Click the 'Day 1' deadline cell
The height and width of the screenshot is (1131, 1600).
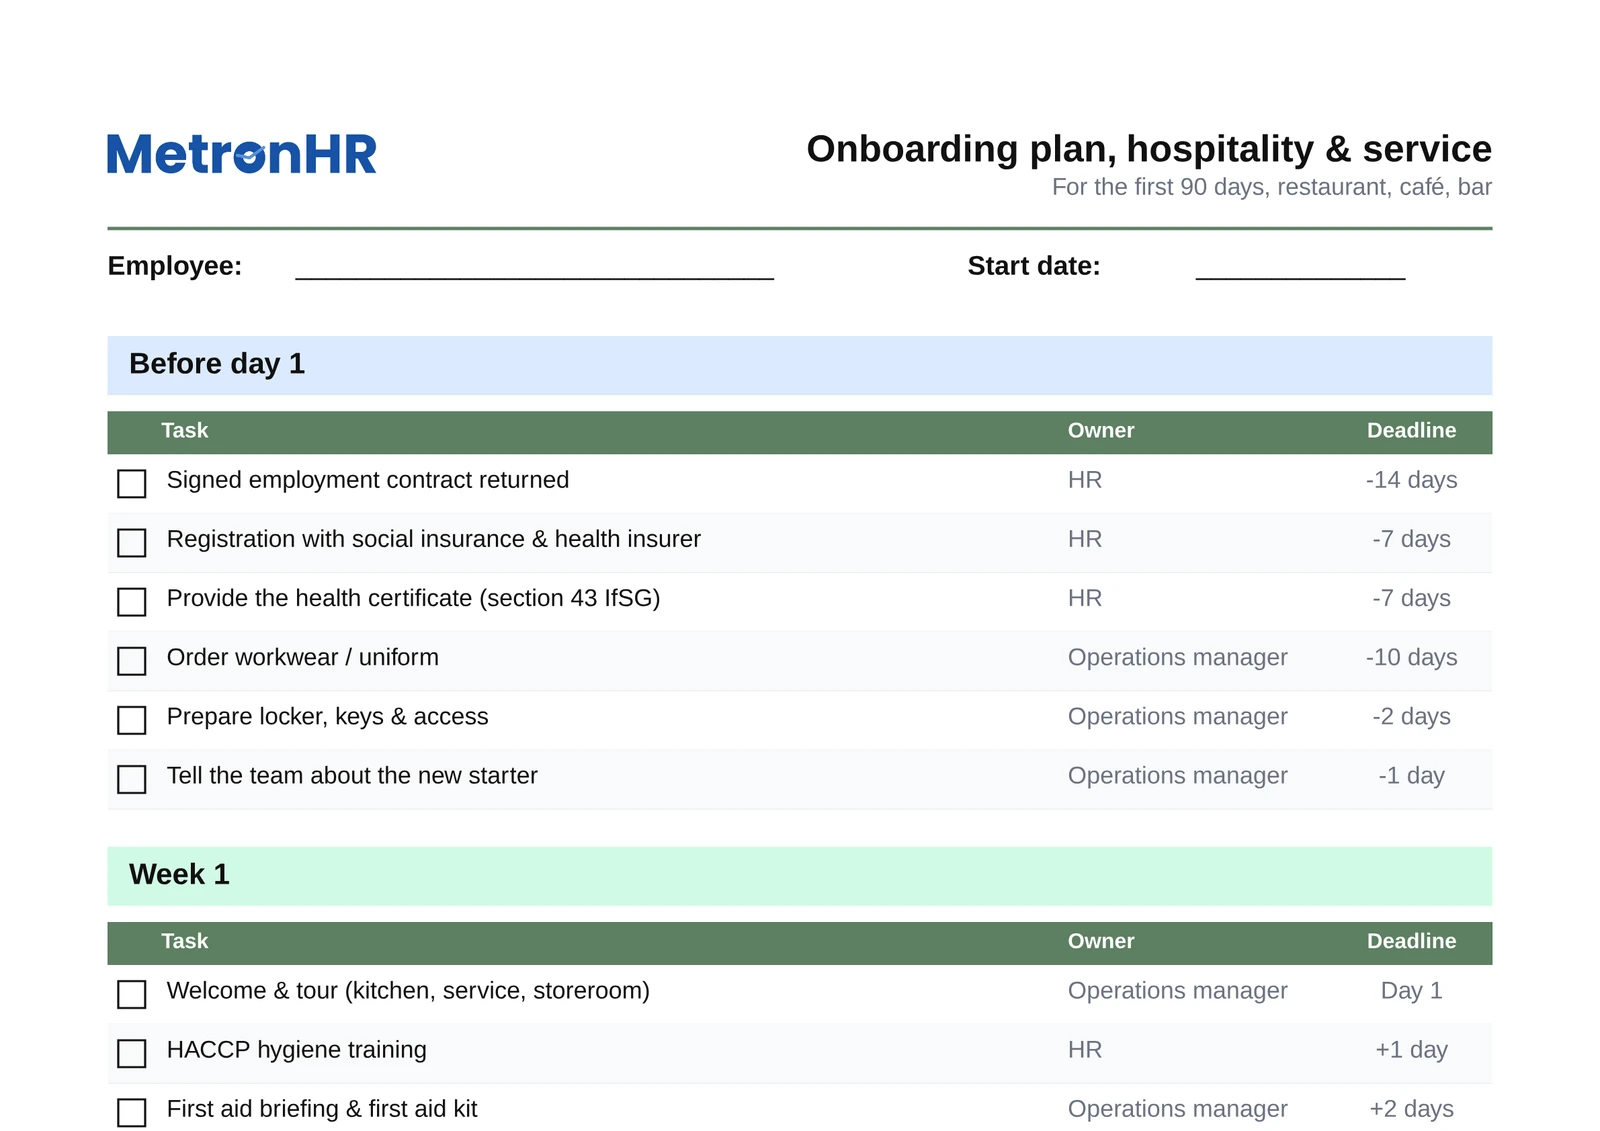(x=1411, y=990)
